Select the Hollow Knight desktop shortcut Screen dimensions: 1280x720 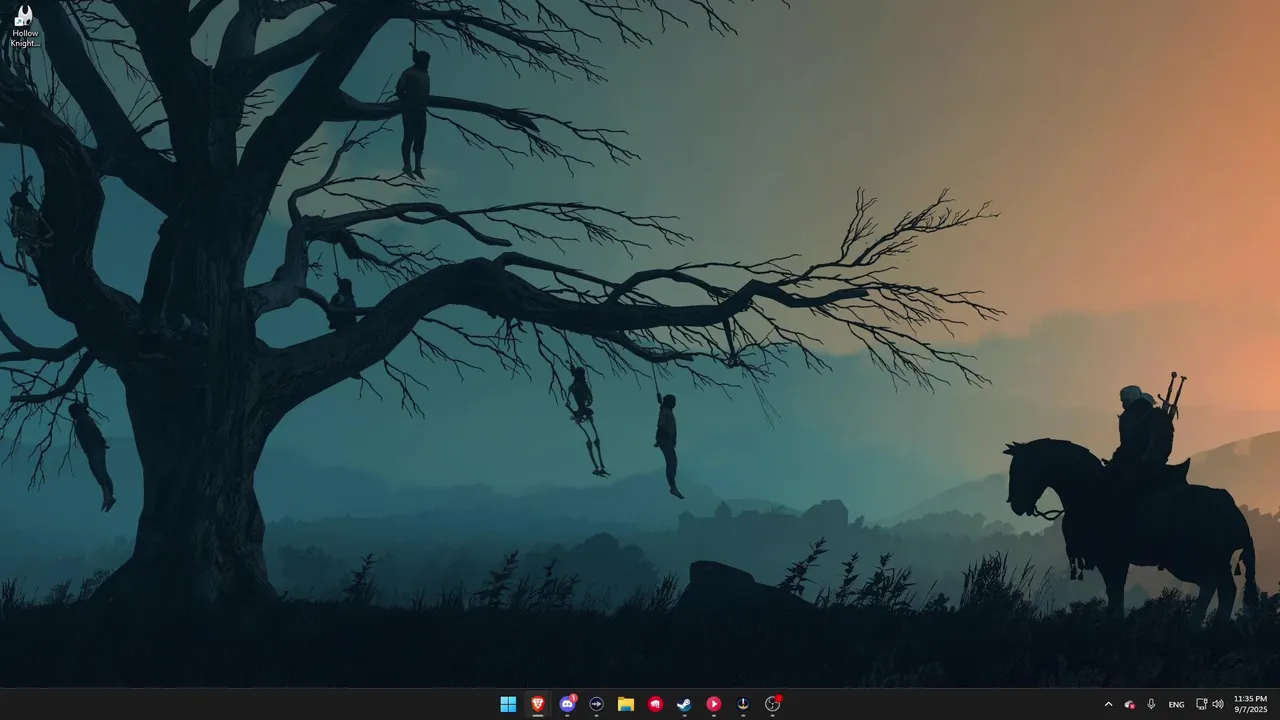pos(24,26)
